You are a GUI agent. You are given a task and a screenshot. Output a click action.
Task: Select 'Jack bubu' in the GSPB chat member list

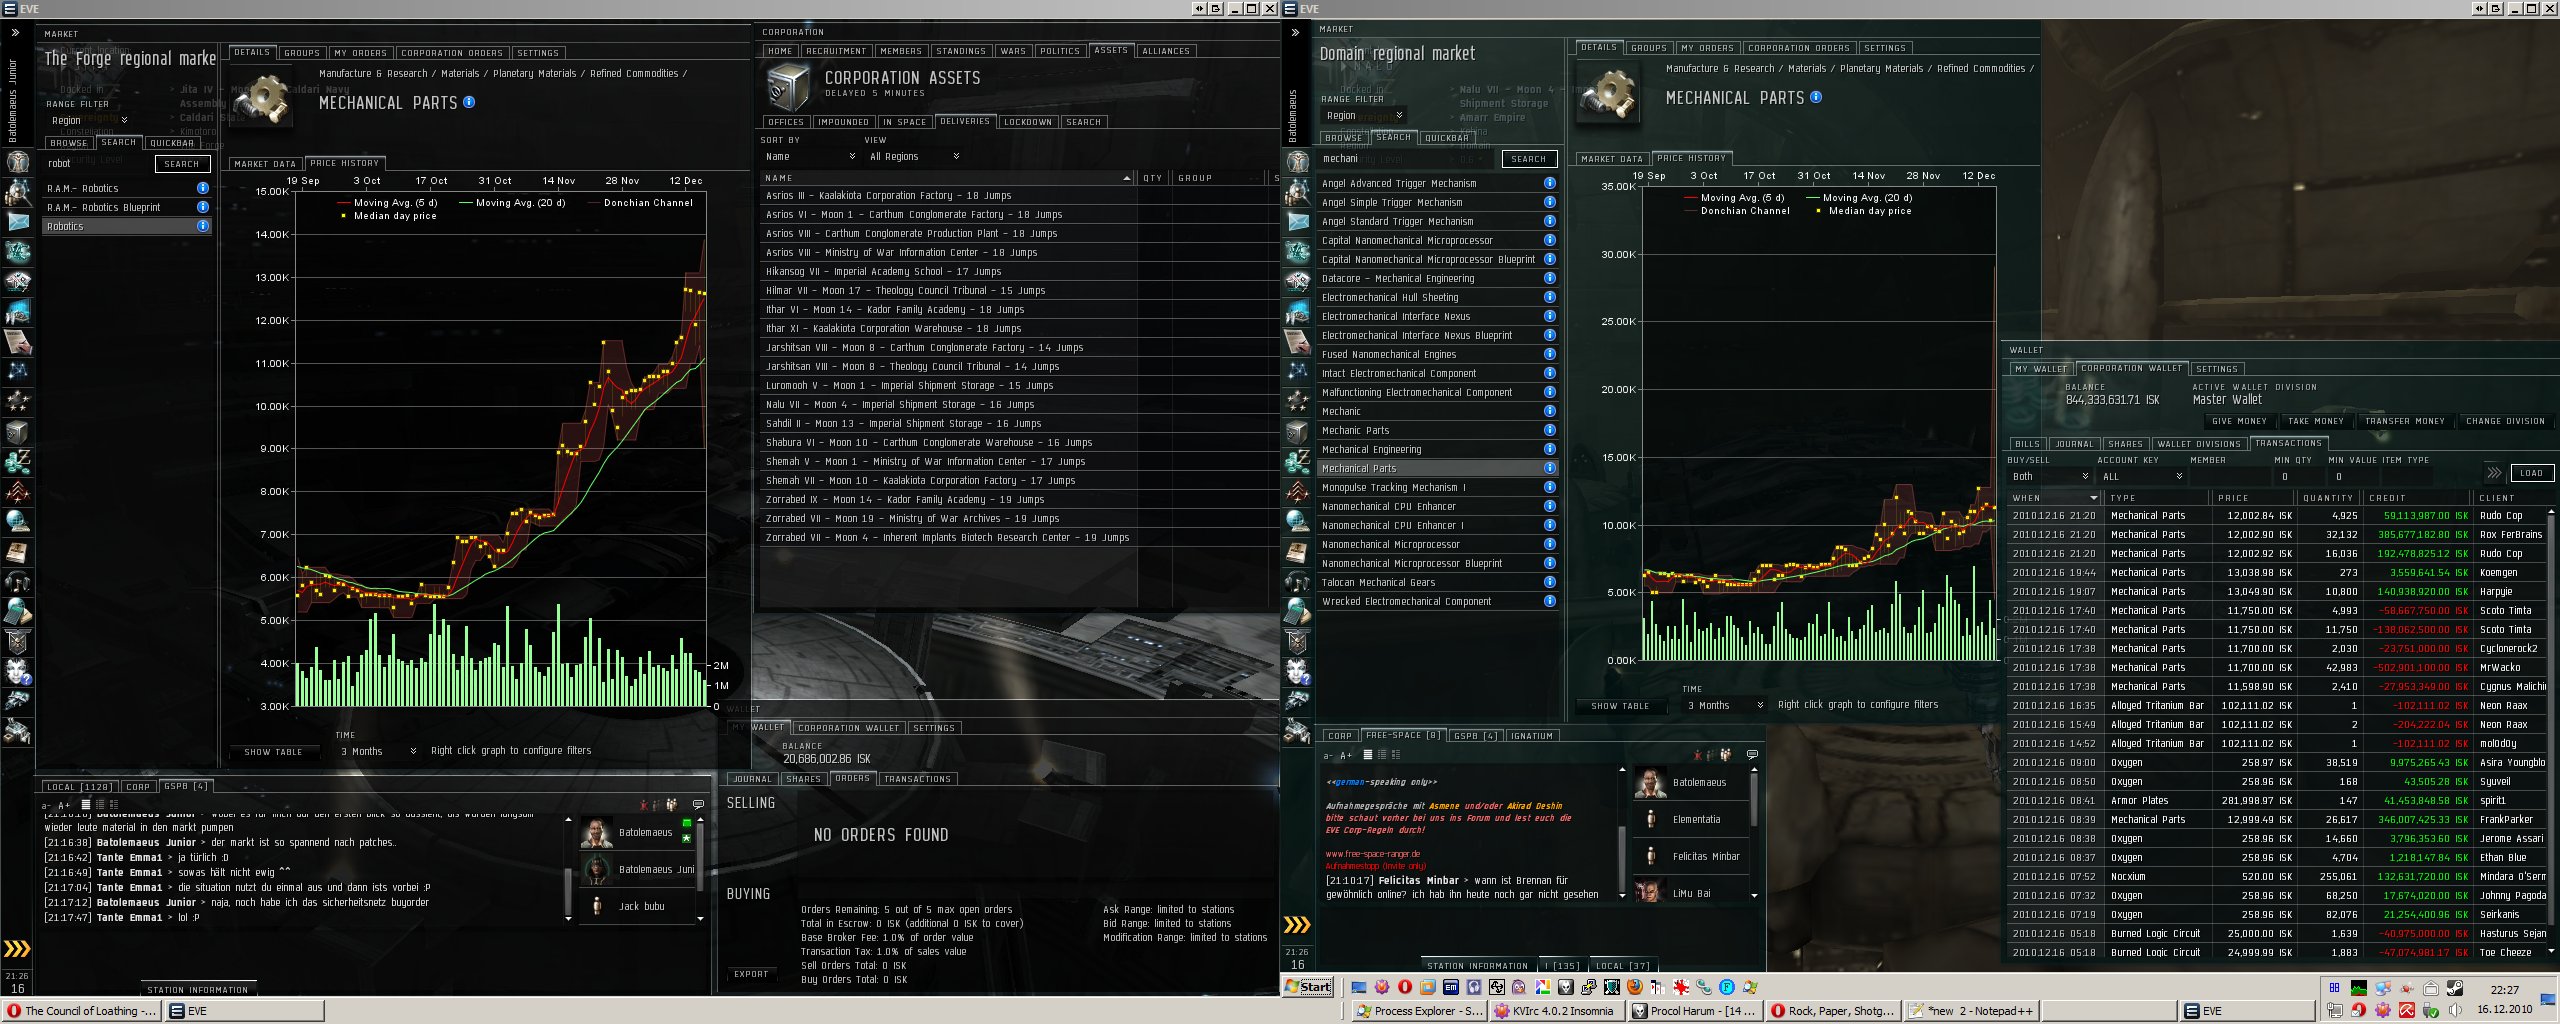pos(637,906)
